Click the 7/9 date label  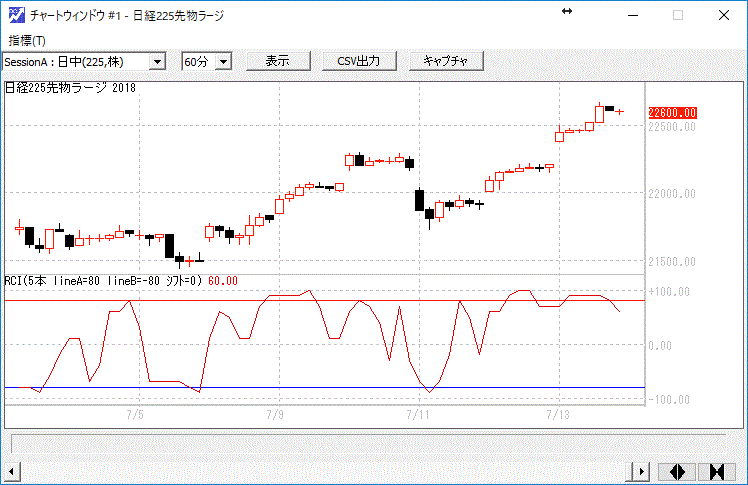(275, 414)
